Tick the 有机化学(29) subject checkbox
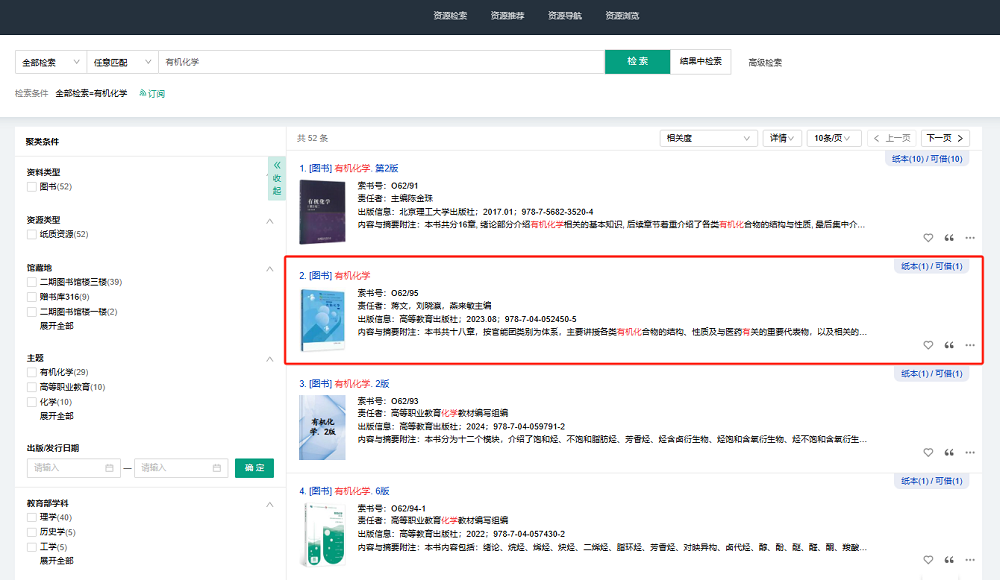The width and height of the screenshot is (1000, 580). [32, 372]
